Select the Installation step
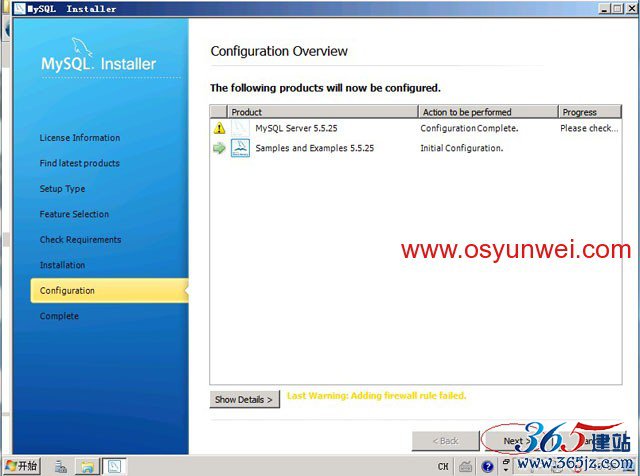Viewport: 640px width, 476px height. click(x=62, y=265)
